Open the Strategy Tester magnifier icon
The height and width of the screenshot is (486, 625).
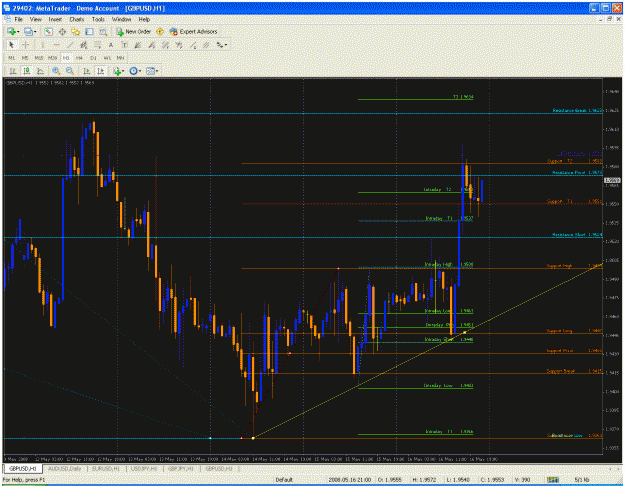tap(103, 31)
